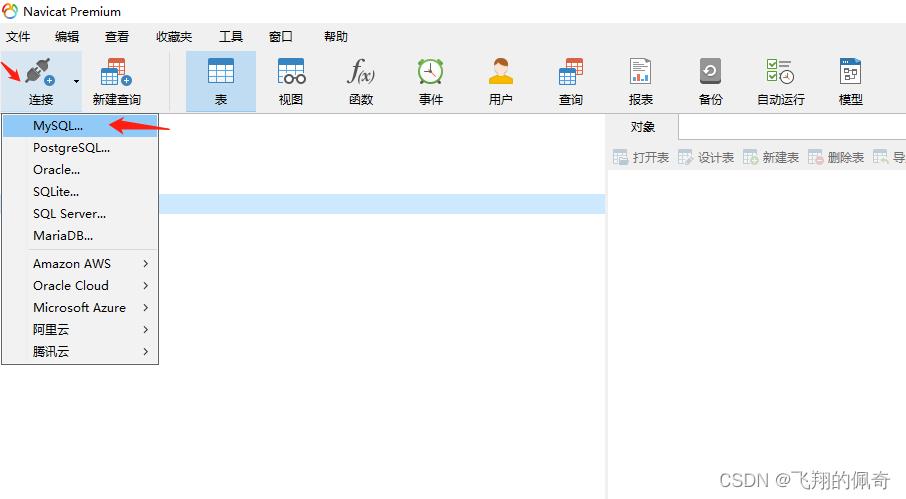Click the dropdown arrow beside Connection button
The height and width of the screenshot is (499, 906).
pos(76,81)
